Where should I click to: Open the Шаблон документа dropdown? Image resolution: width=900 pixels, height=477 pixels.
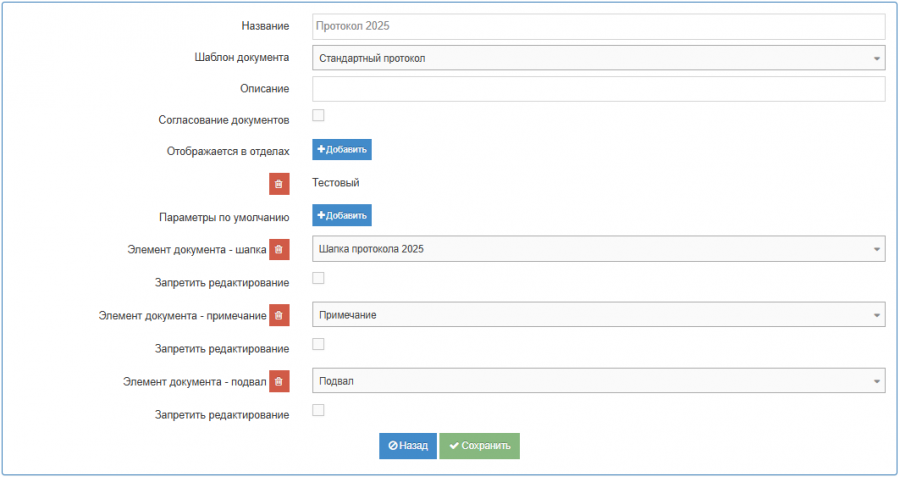click(x=598, y=58)
